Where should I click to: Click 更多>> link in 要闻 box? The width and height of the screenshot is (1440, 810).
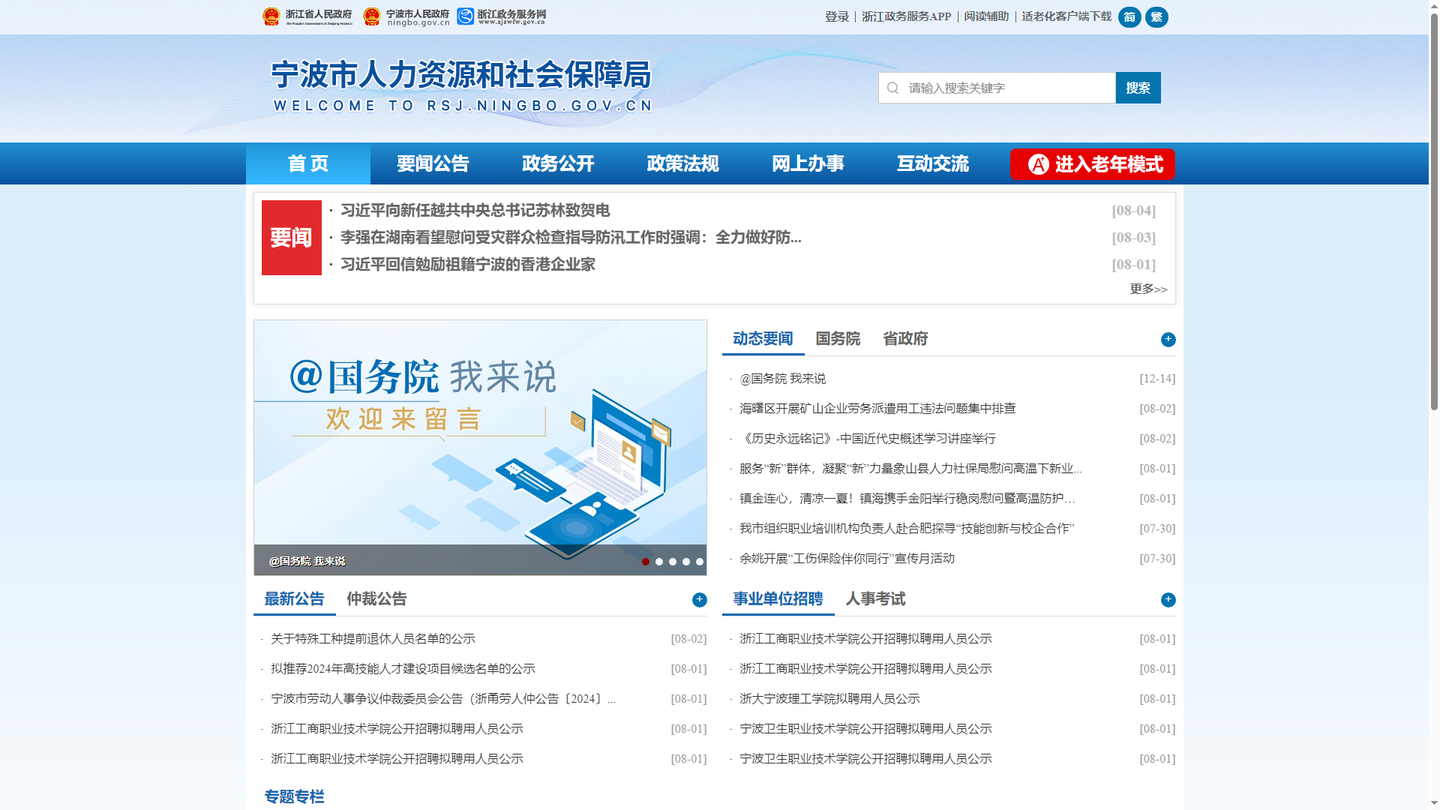(x=1149, y=289)
